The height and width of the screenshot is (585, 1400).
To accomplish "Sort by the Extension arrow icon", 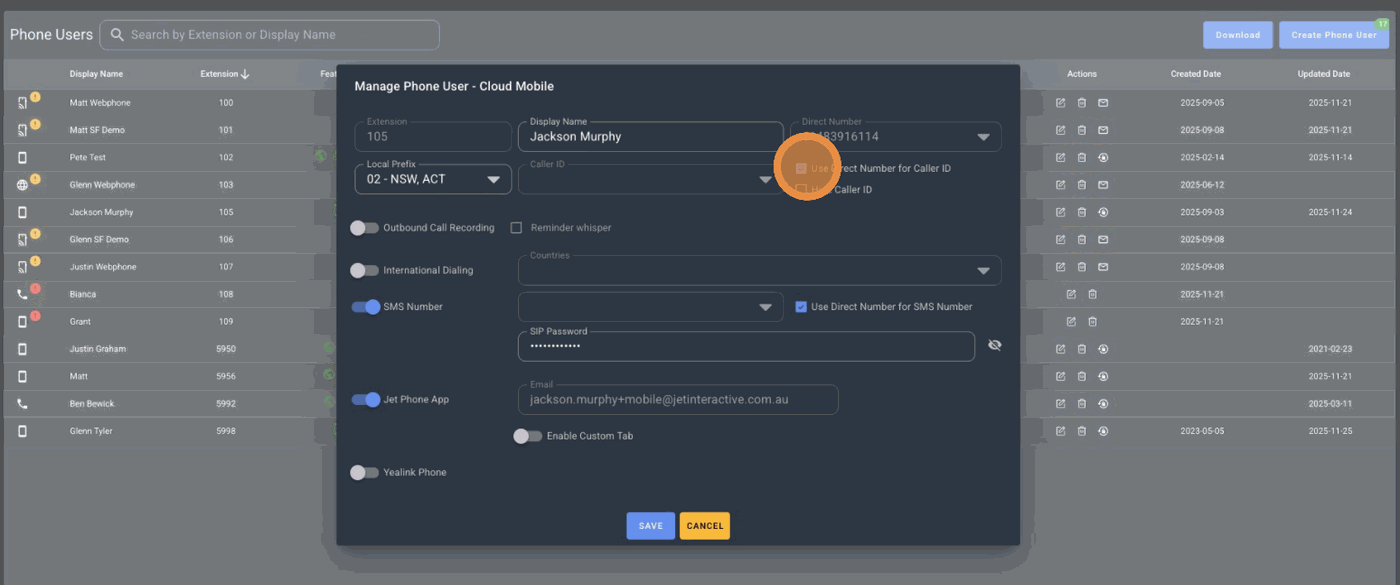I will (x=245, y=74).
